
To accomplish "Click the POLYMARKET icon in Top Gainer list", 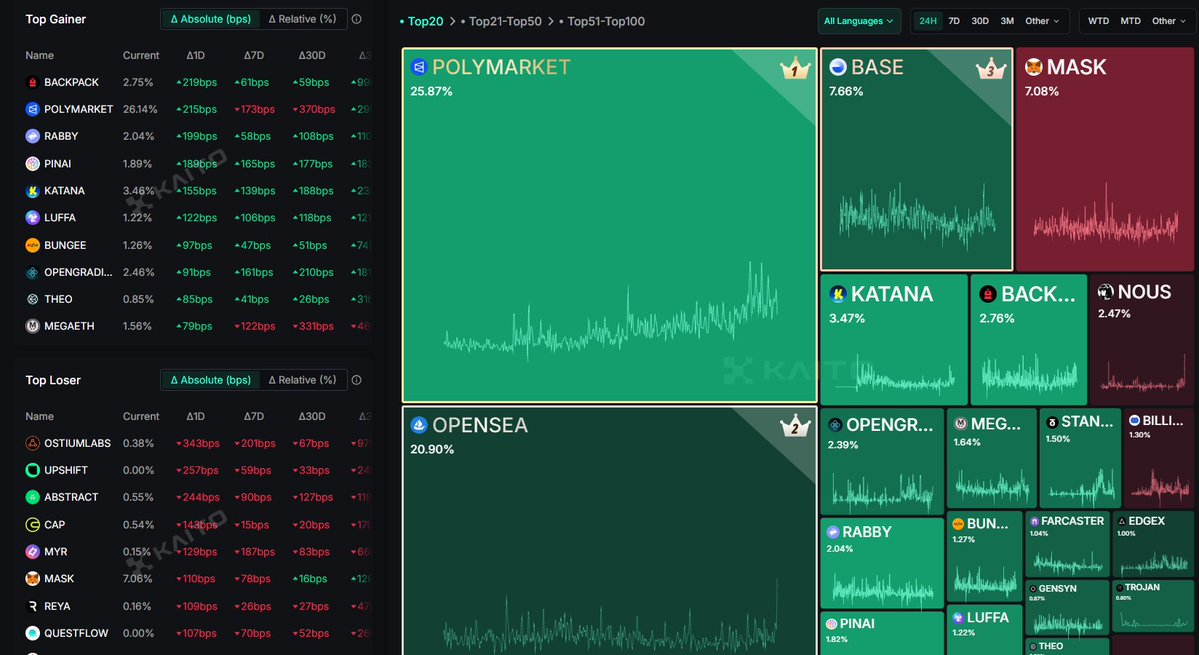I will [32, 109].
